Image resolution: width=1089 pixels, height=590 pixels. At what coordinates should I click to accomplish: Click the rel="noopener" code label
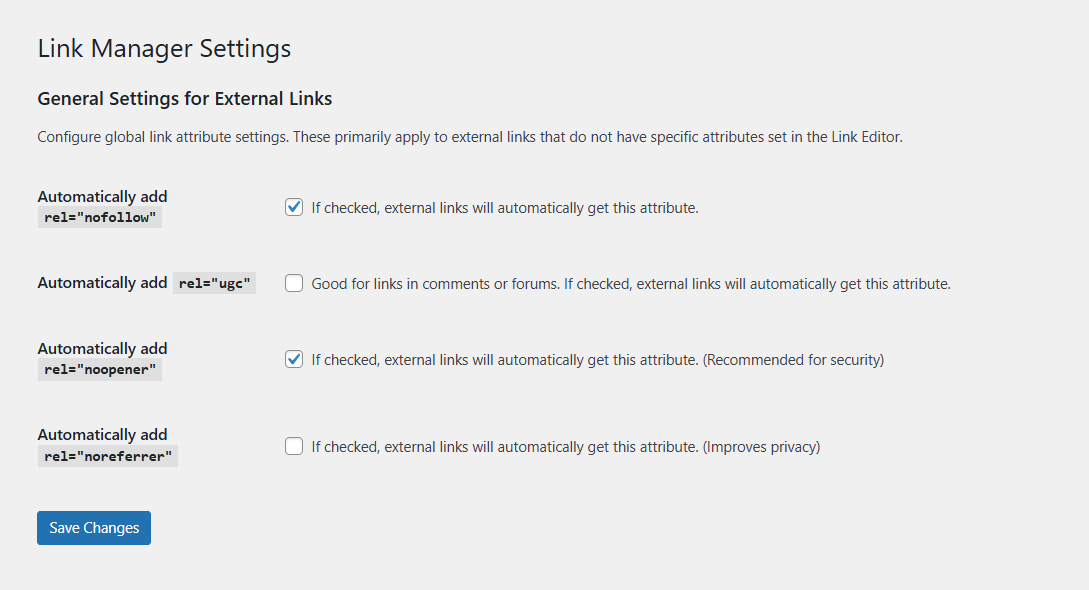pos(99,368)
